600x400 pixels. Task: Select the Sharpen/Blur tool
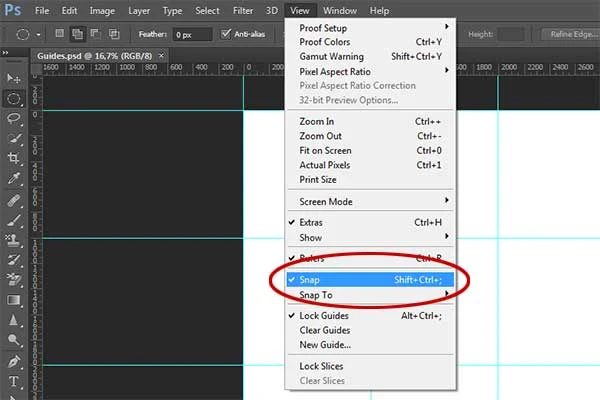click(x=14, y=320)
